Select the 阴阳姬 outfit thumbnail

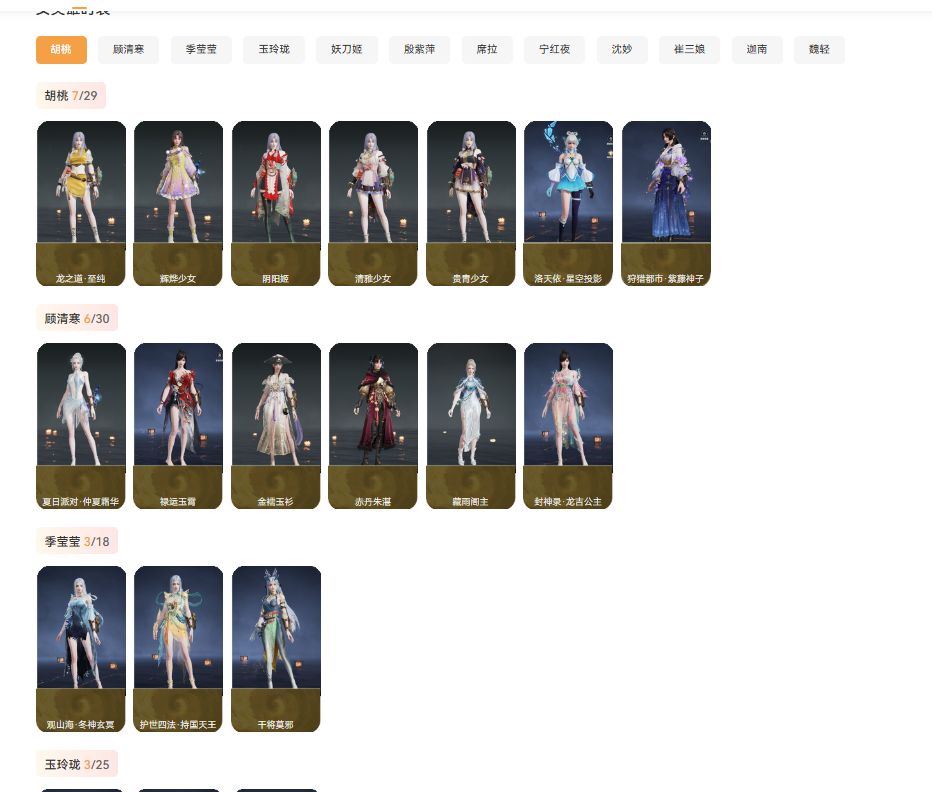pyautogui.click(x=276, y=203)
